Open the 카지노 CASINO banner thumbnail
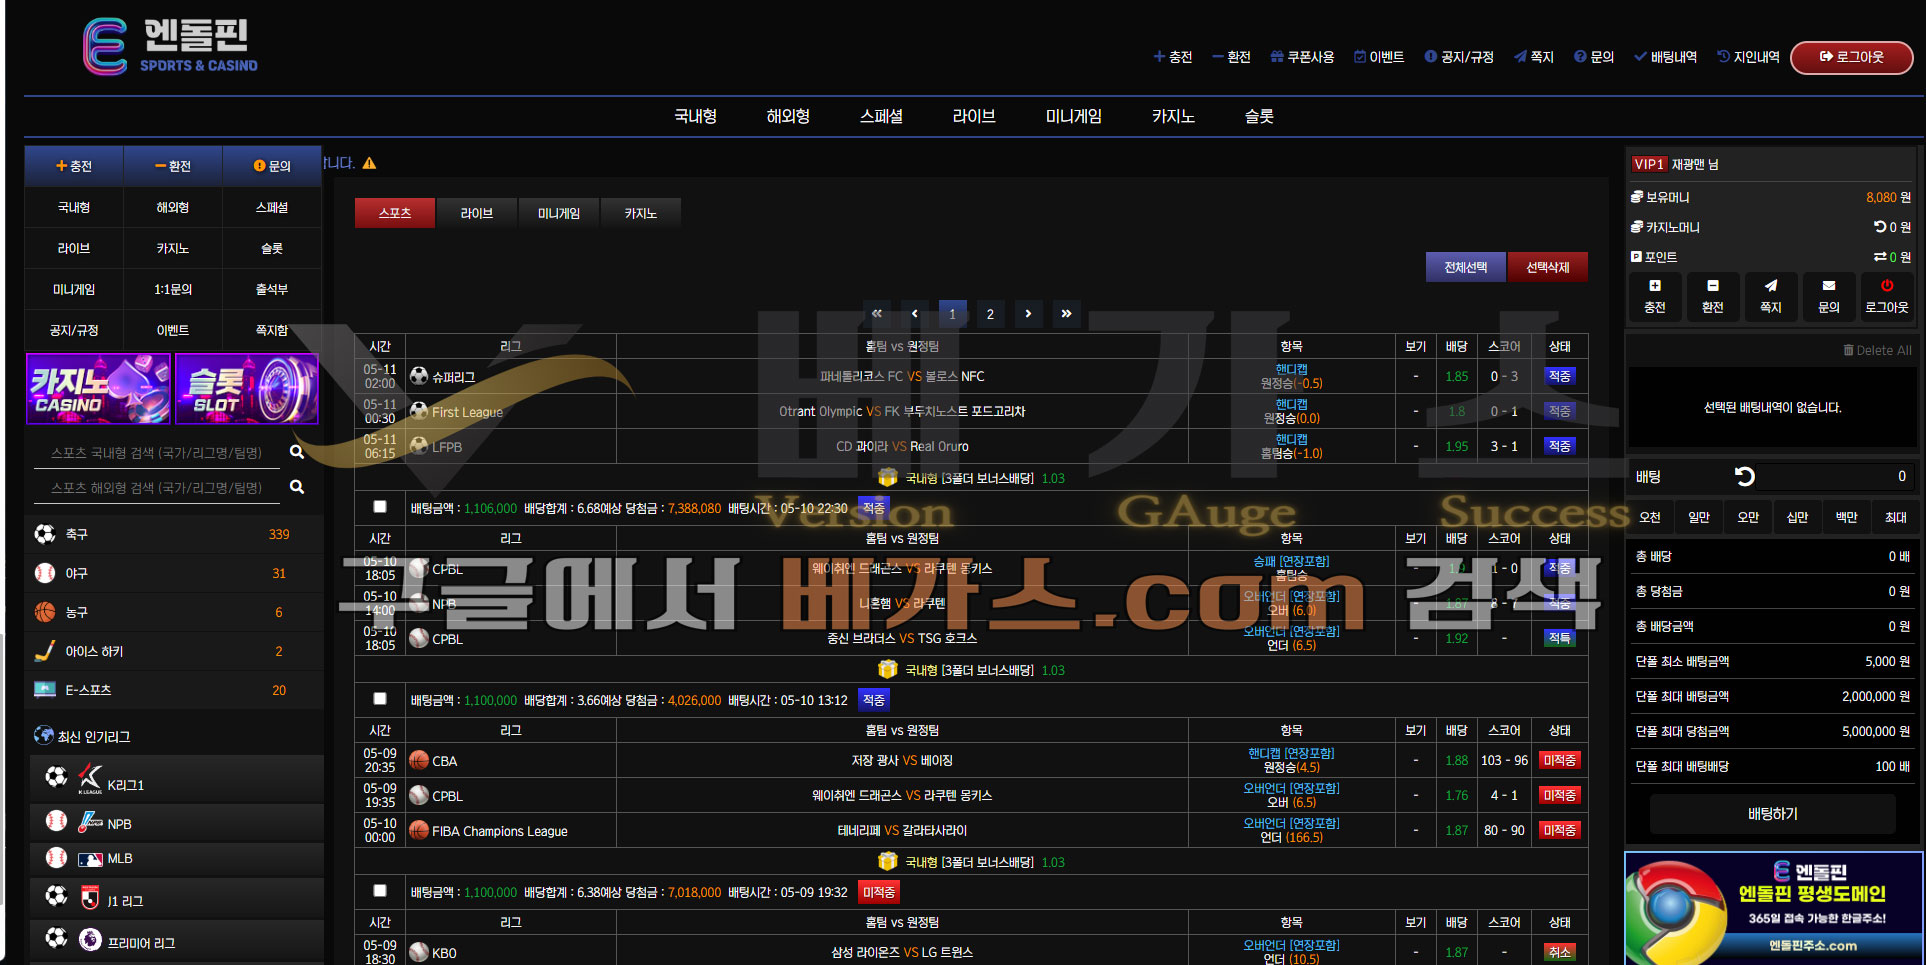 click(x=98, y=389)
